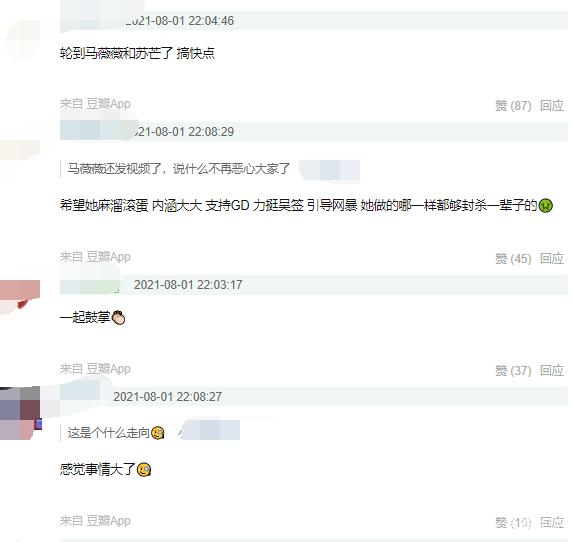Click the green nauseated face emoji
The width and height of the screenshot is (573, 542).
click(546, 206)
